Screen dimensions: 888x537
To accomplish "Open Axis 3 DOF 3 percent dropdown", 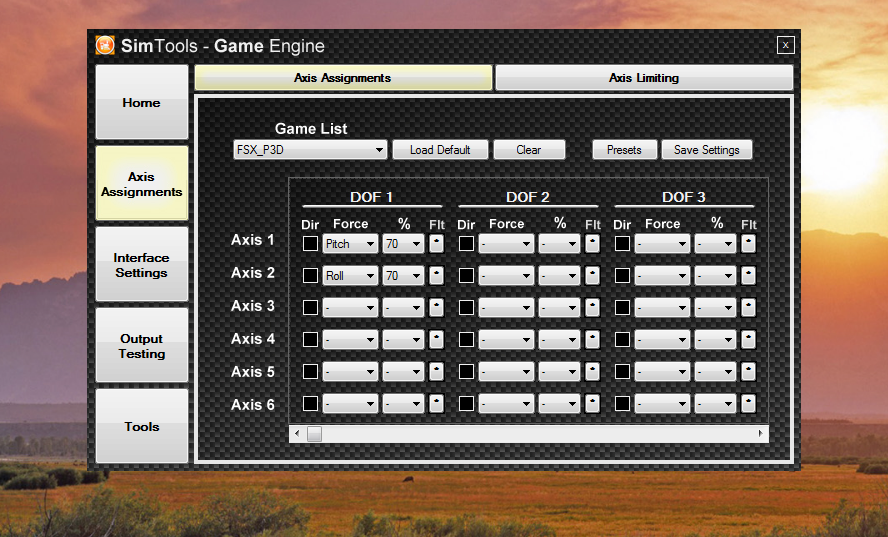I will click(x=715, y=307).
